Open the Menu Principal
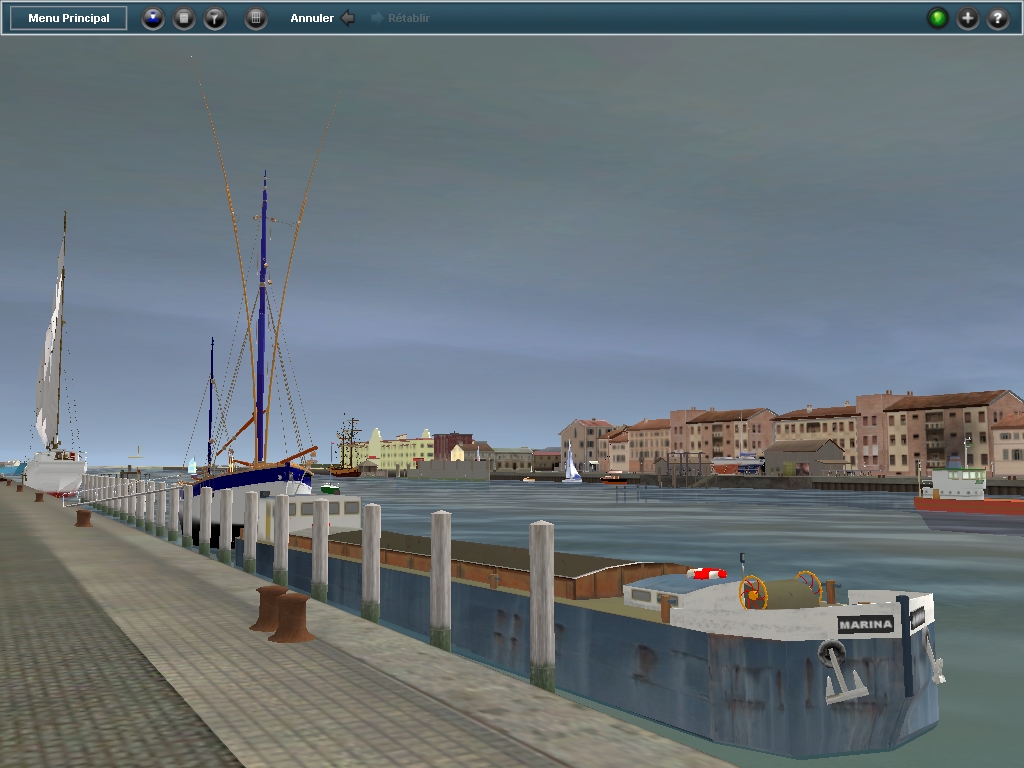Viewport: 1024px width, 768px height. [69, 18]
